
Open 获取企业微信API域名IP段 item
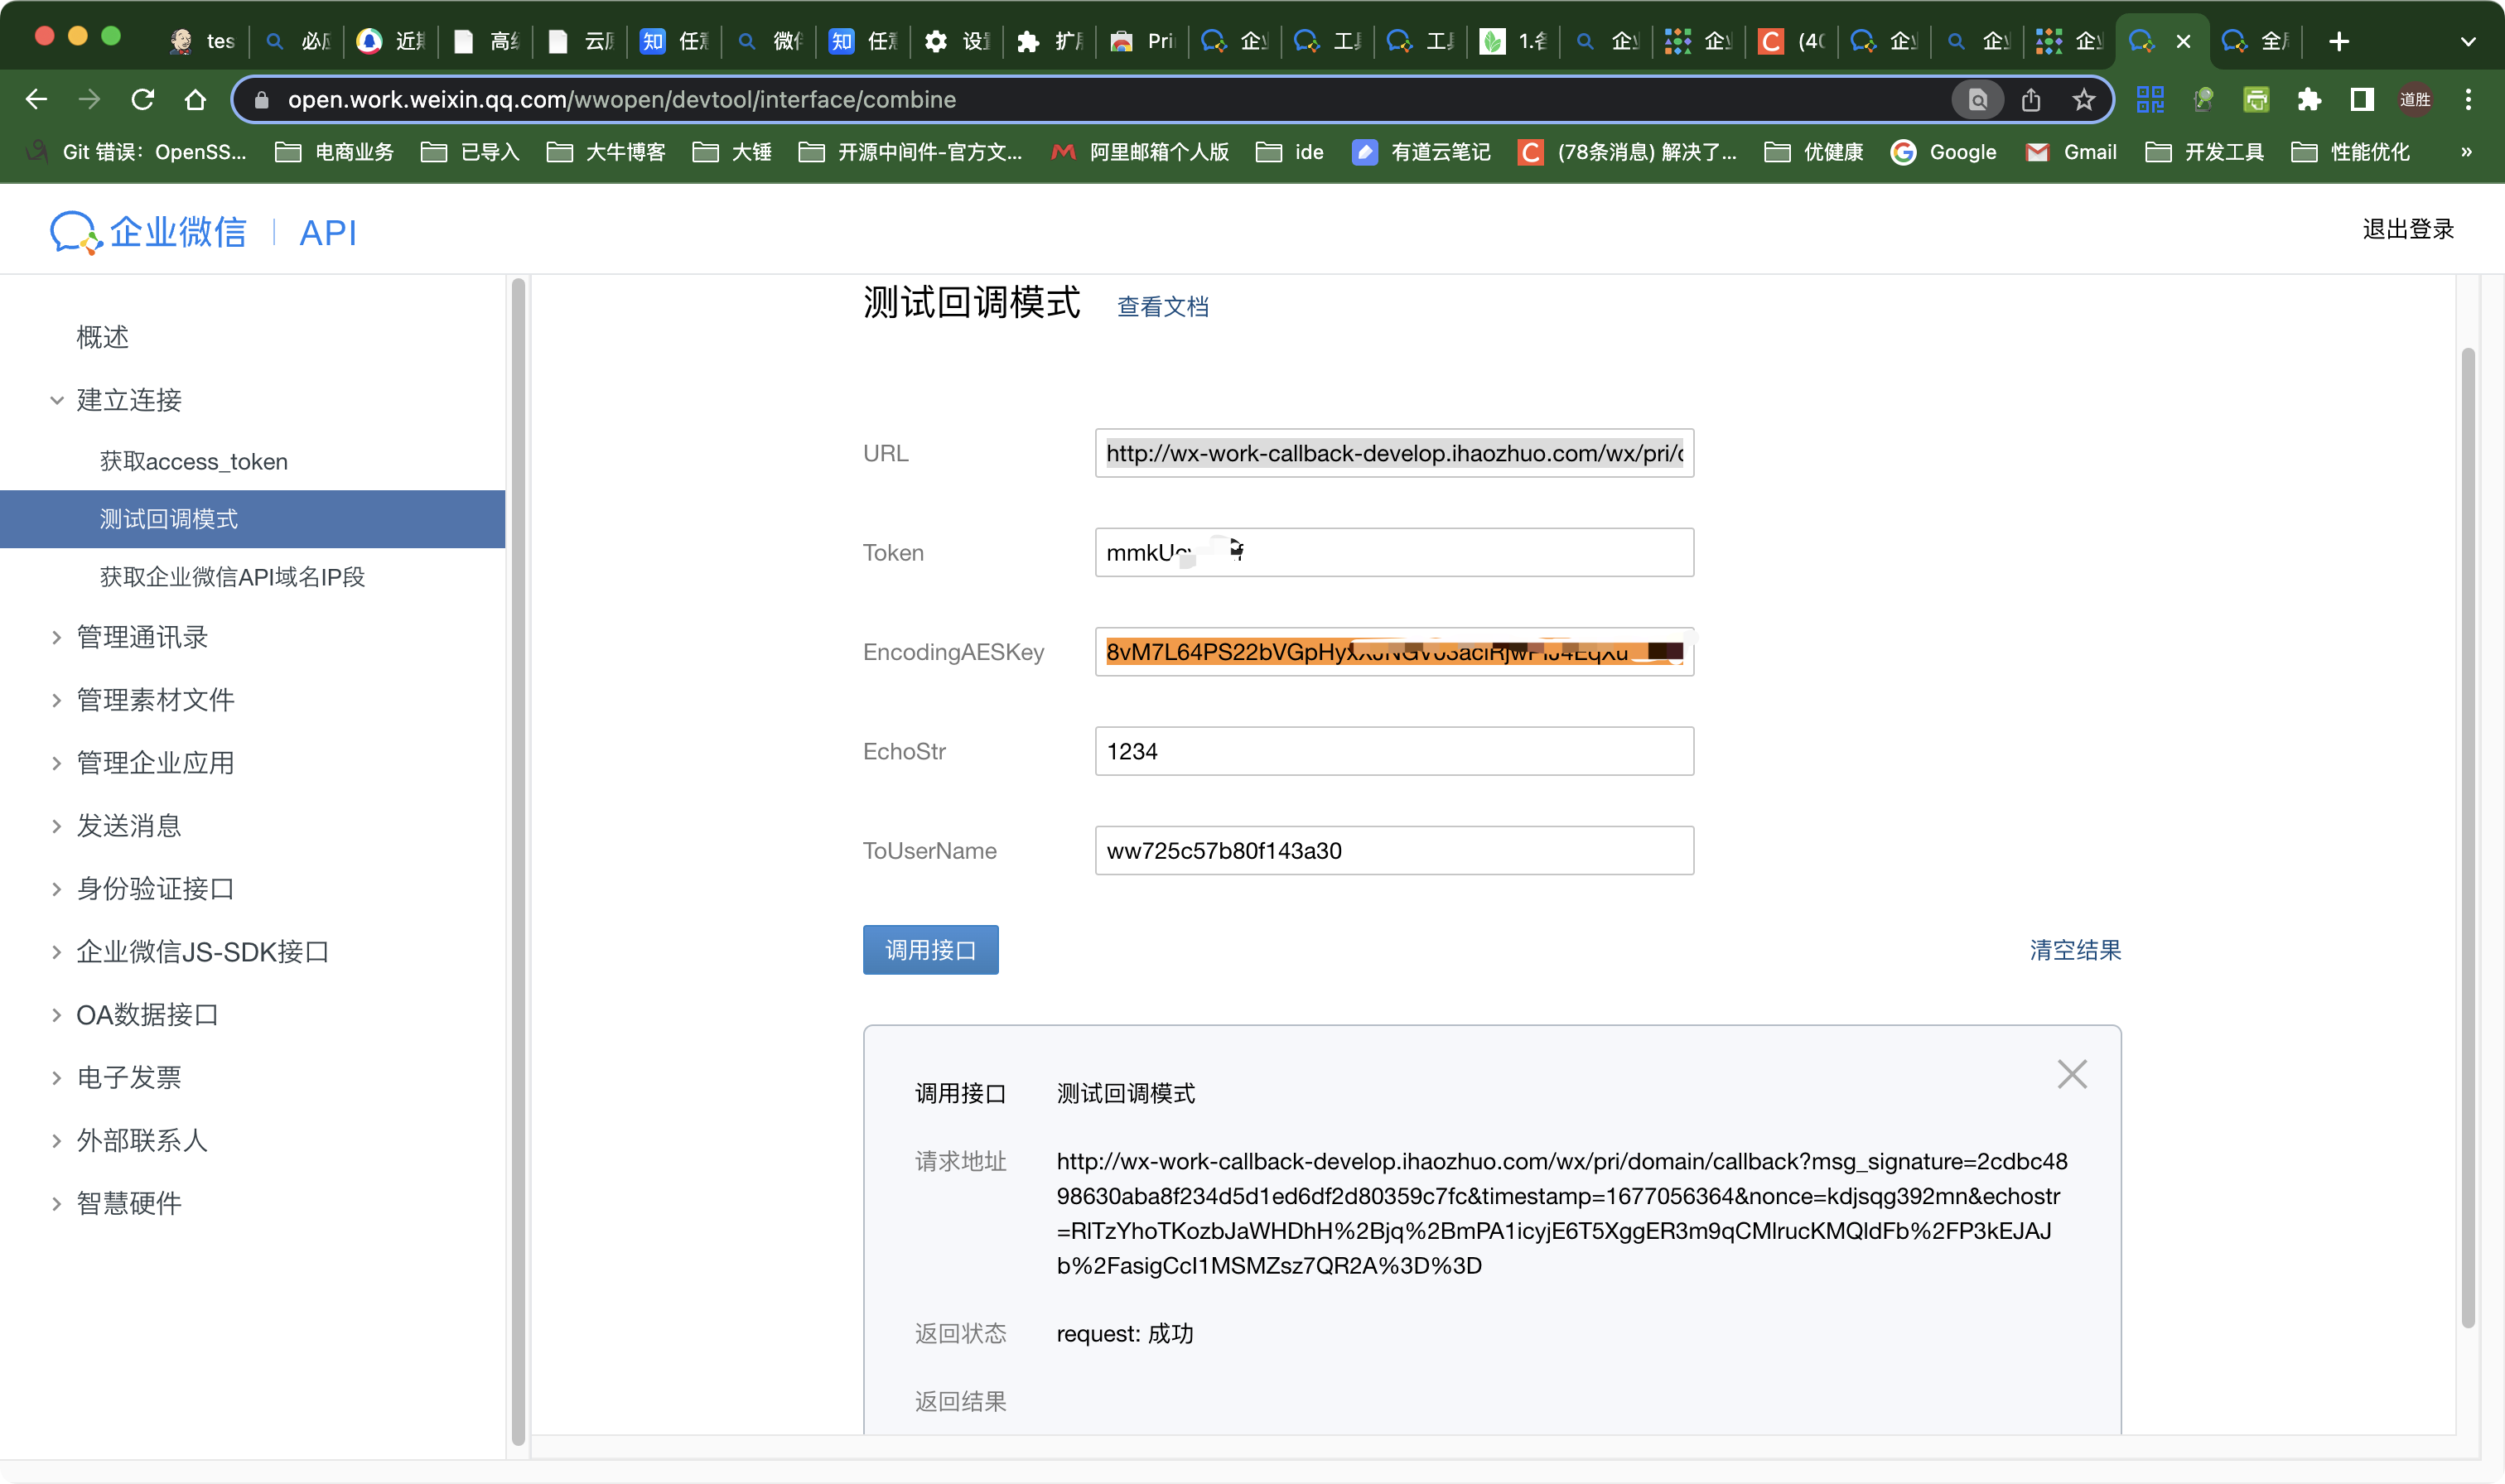coord(232,577)
